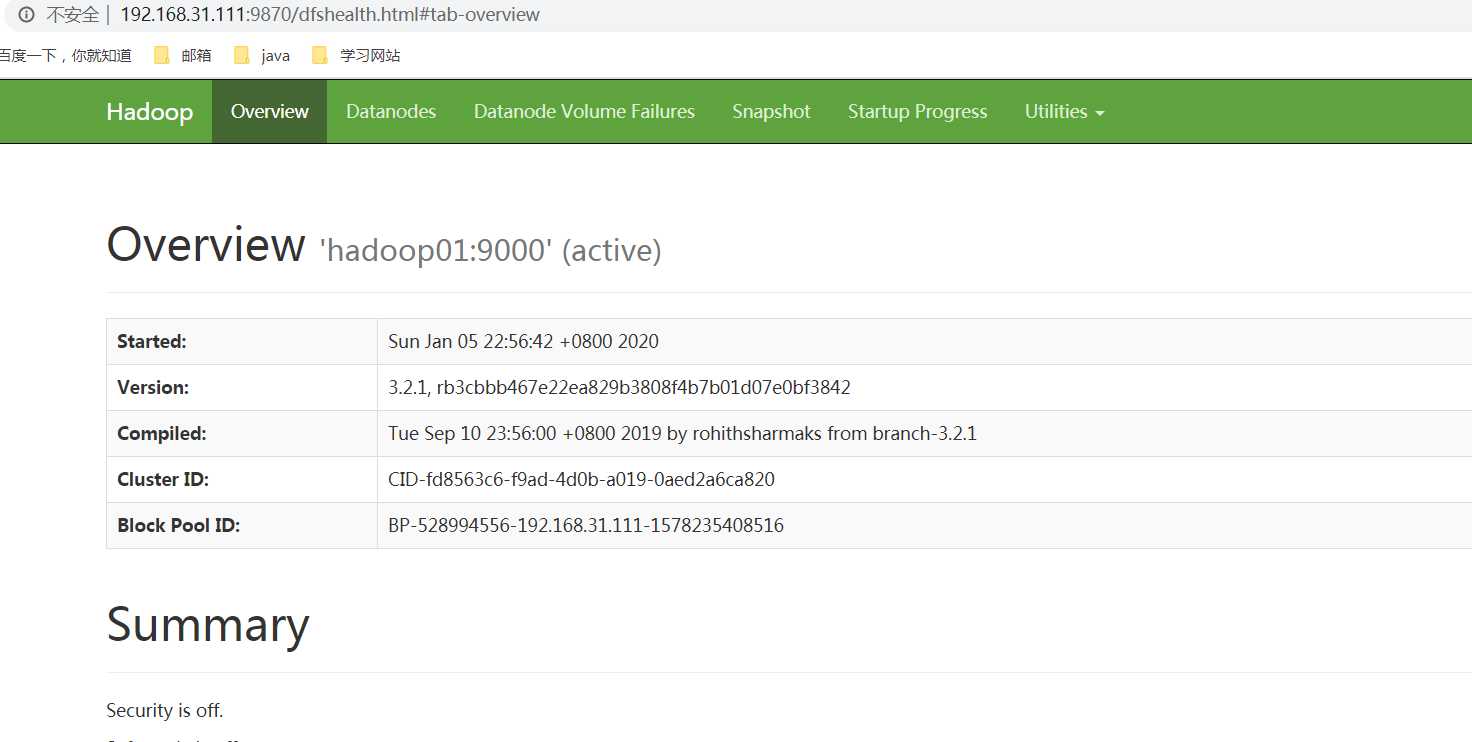Click the Block Pool ID: label cell
Screen dimensions: 1472x742
point(242,526)
